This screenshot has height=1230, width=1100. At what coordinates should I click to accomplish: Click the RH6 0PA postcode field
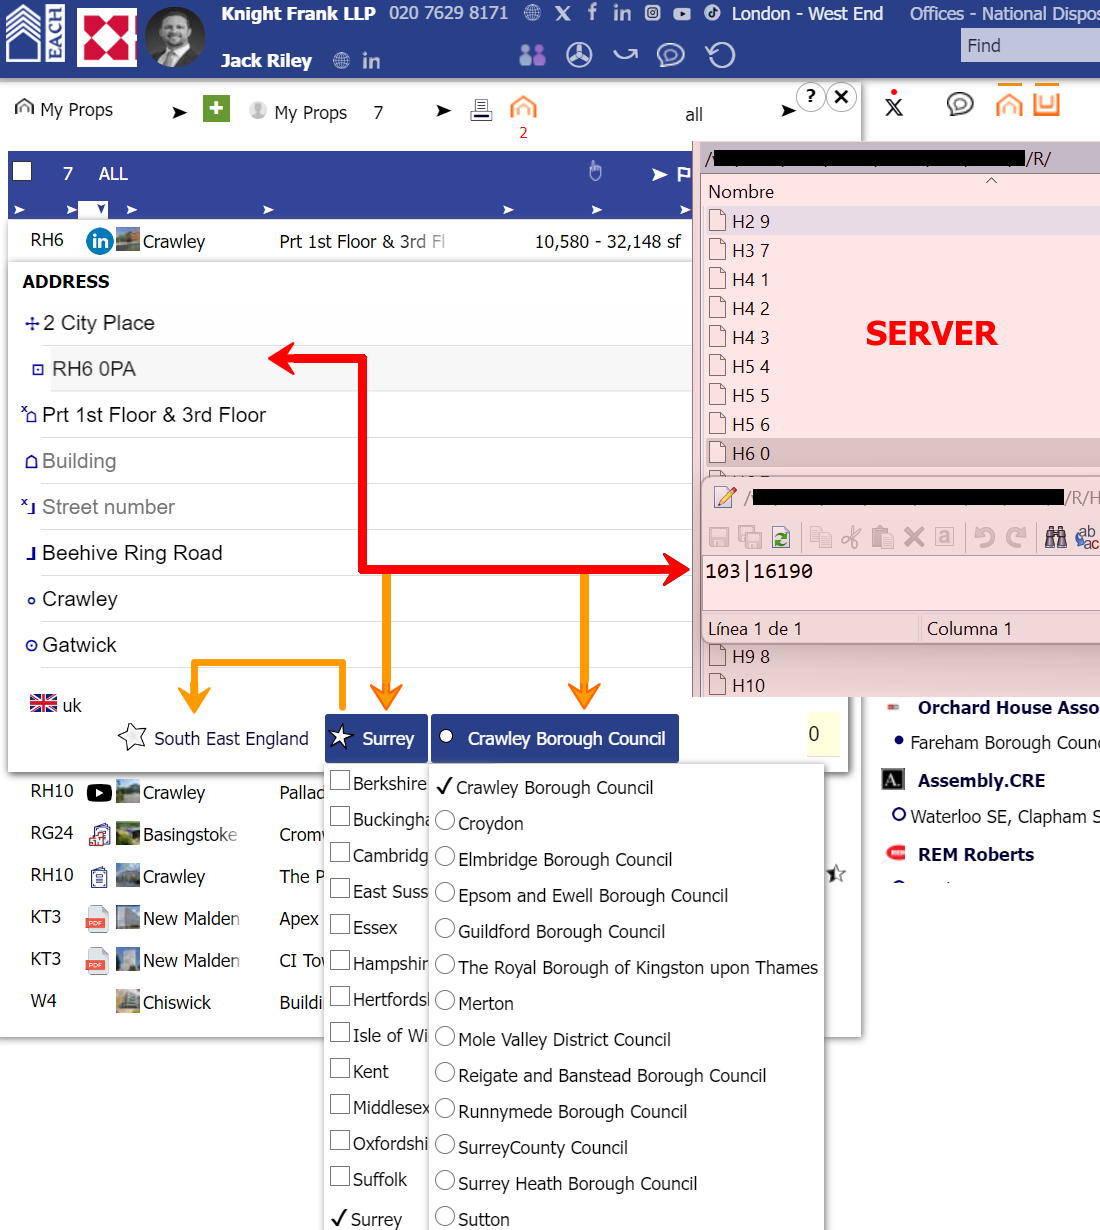click(x=371, y=368)
